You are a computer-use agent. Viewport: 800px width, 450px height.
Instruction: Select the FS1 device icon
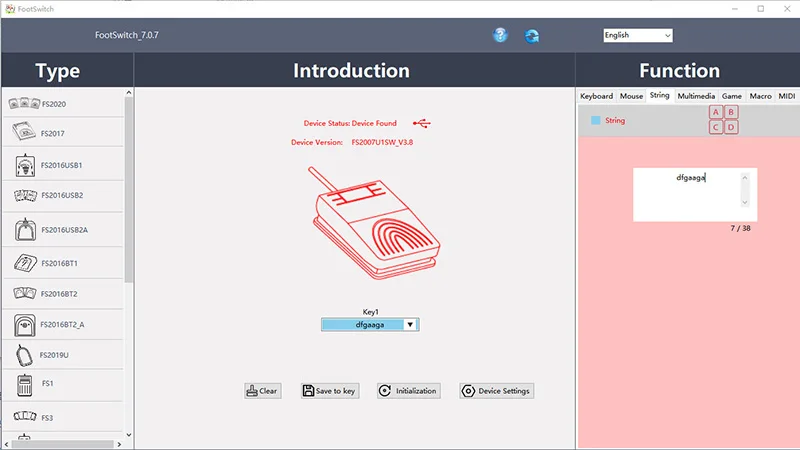coord(24,384)
